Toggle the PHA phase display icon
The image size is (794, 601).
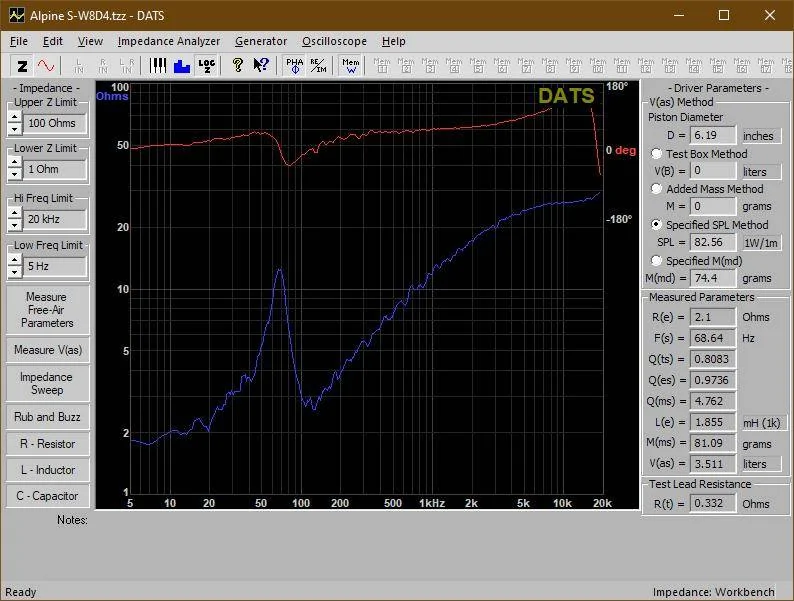click(x=294, y=66)
